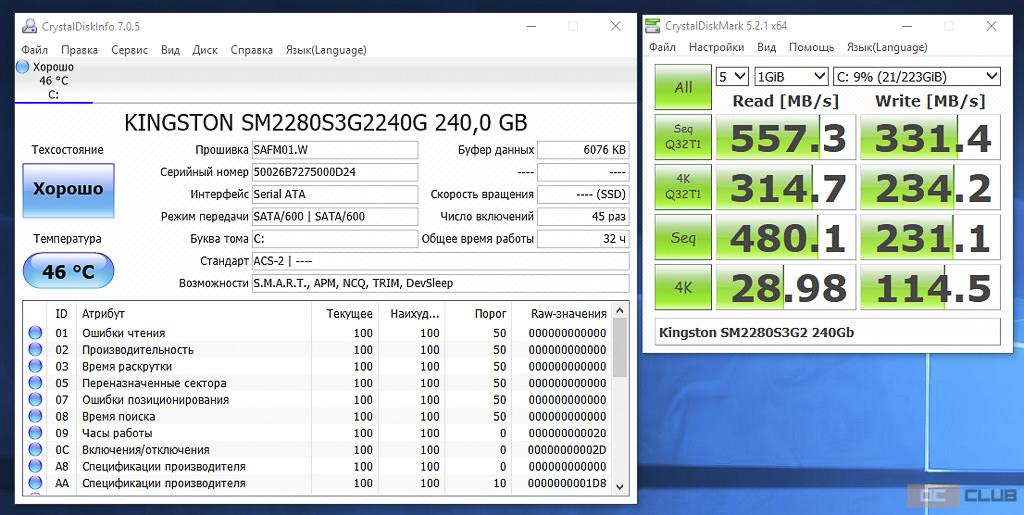Open the test size dropdown showing 1GiB
Viewport: 1024px width, 515px height.
(792, 76)
